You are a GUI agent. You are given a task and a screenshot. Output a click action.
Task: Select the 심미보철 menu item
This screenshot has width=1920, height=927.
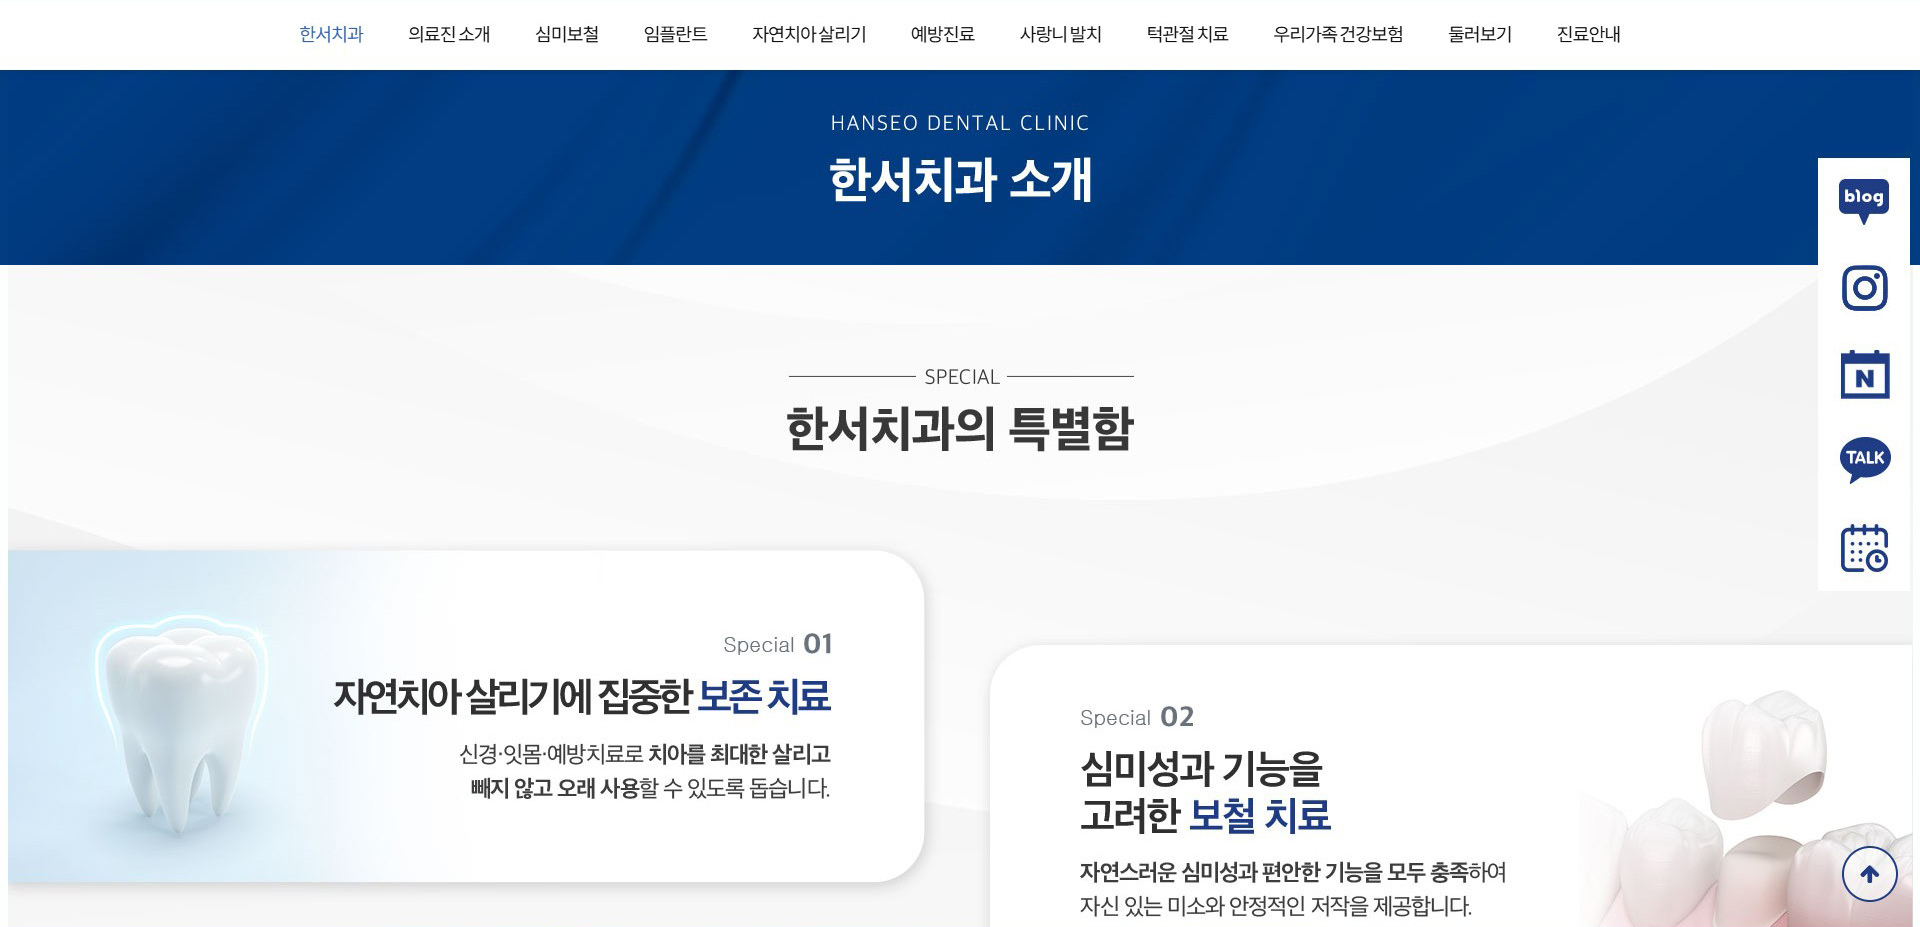pos(567,34)
